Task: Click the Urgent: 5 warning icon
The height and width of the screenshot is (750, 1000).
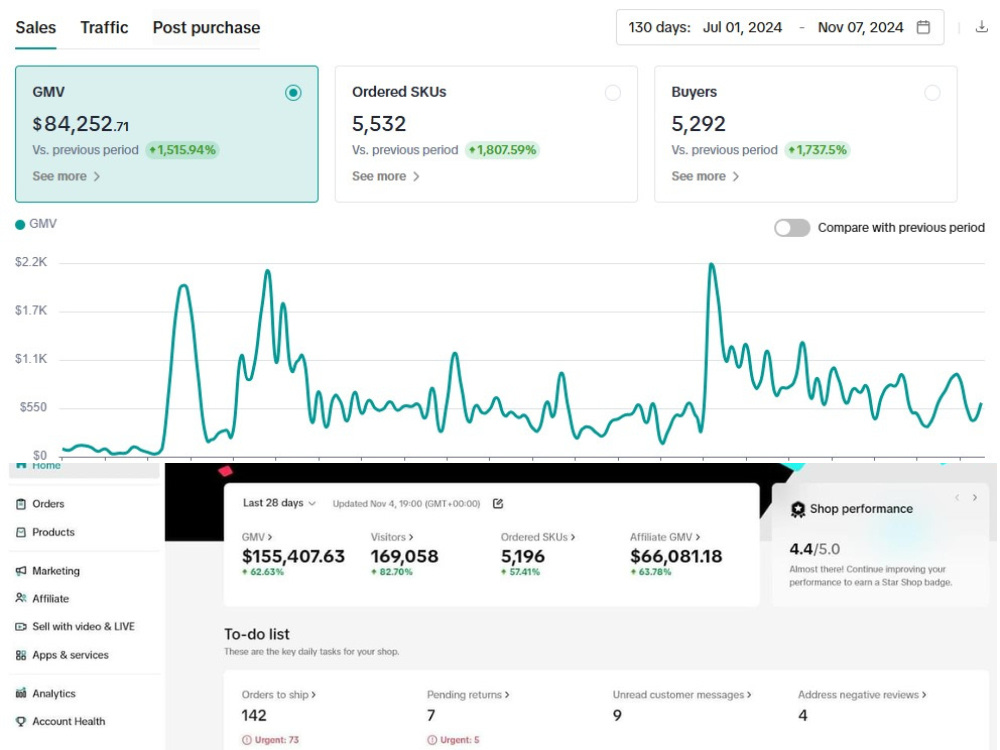Action: point(432,740)
